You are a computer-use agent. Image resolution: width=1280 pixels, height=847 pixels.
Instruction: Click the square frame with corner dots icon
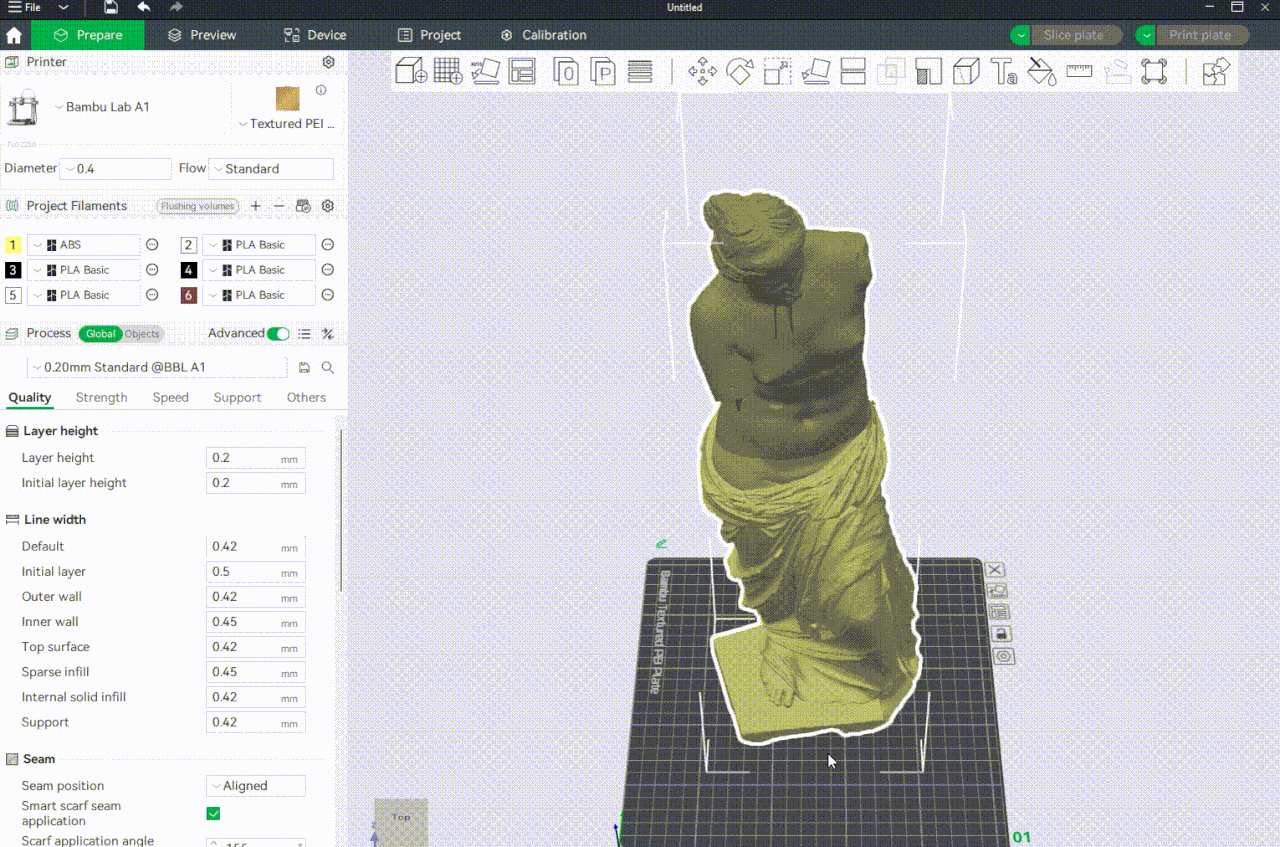(x=1154, y=71)
